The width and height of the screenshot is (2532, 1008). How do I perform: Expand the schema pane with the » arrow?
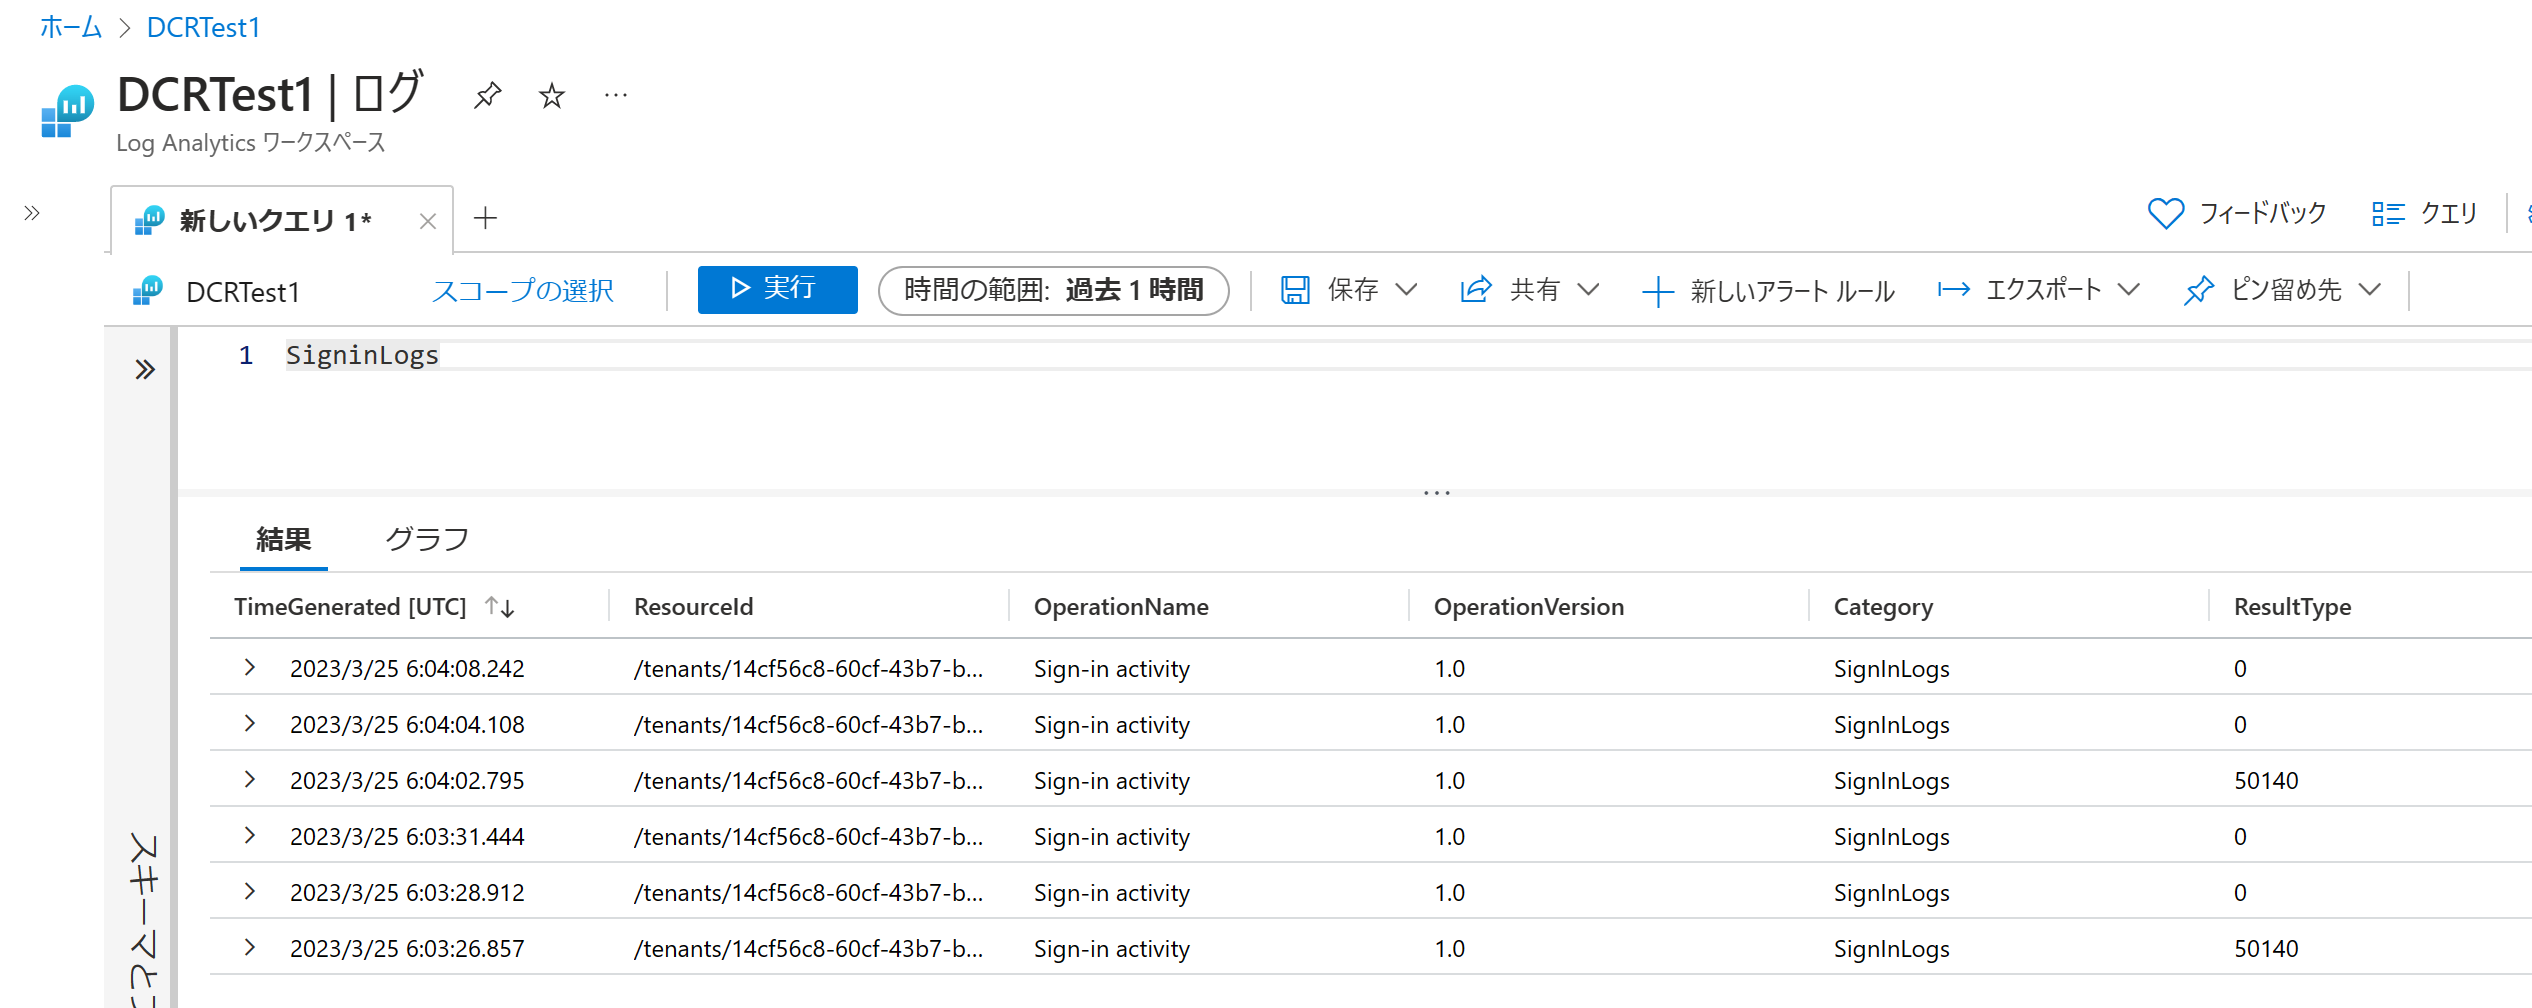click(143, 369)
